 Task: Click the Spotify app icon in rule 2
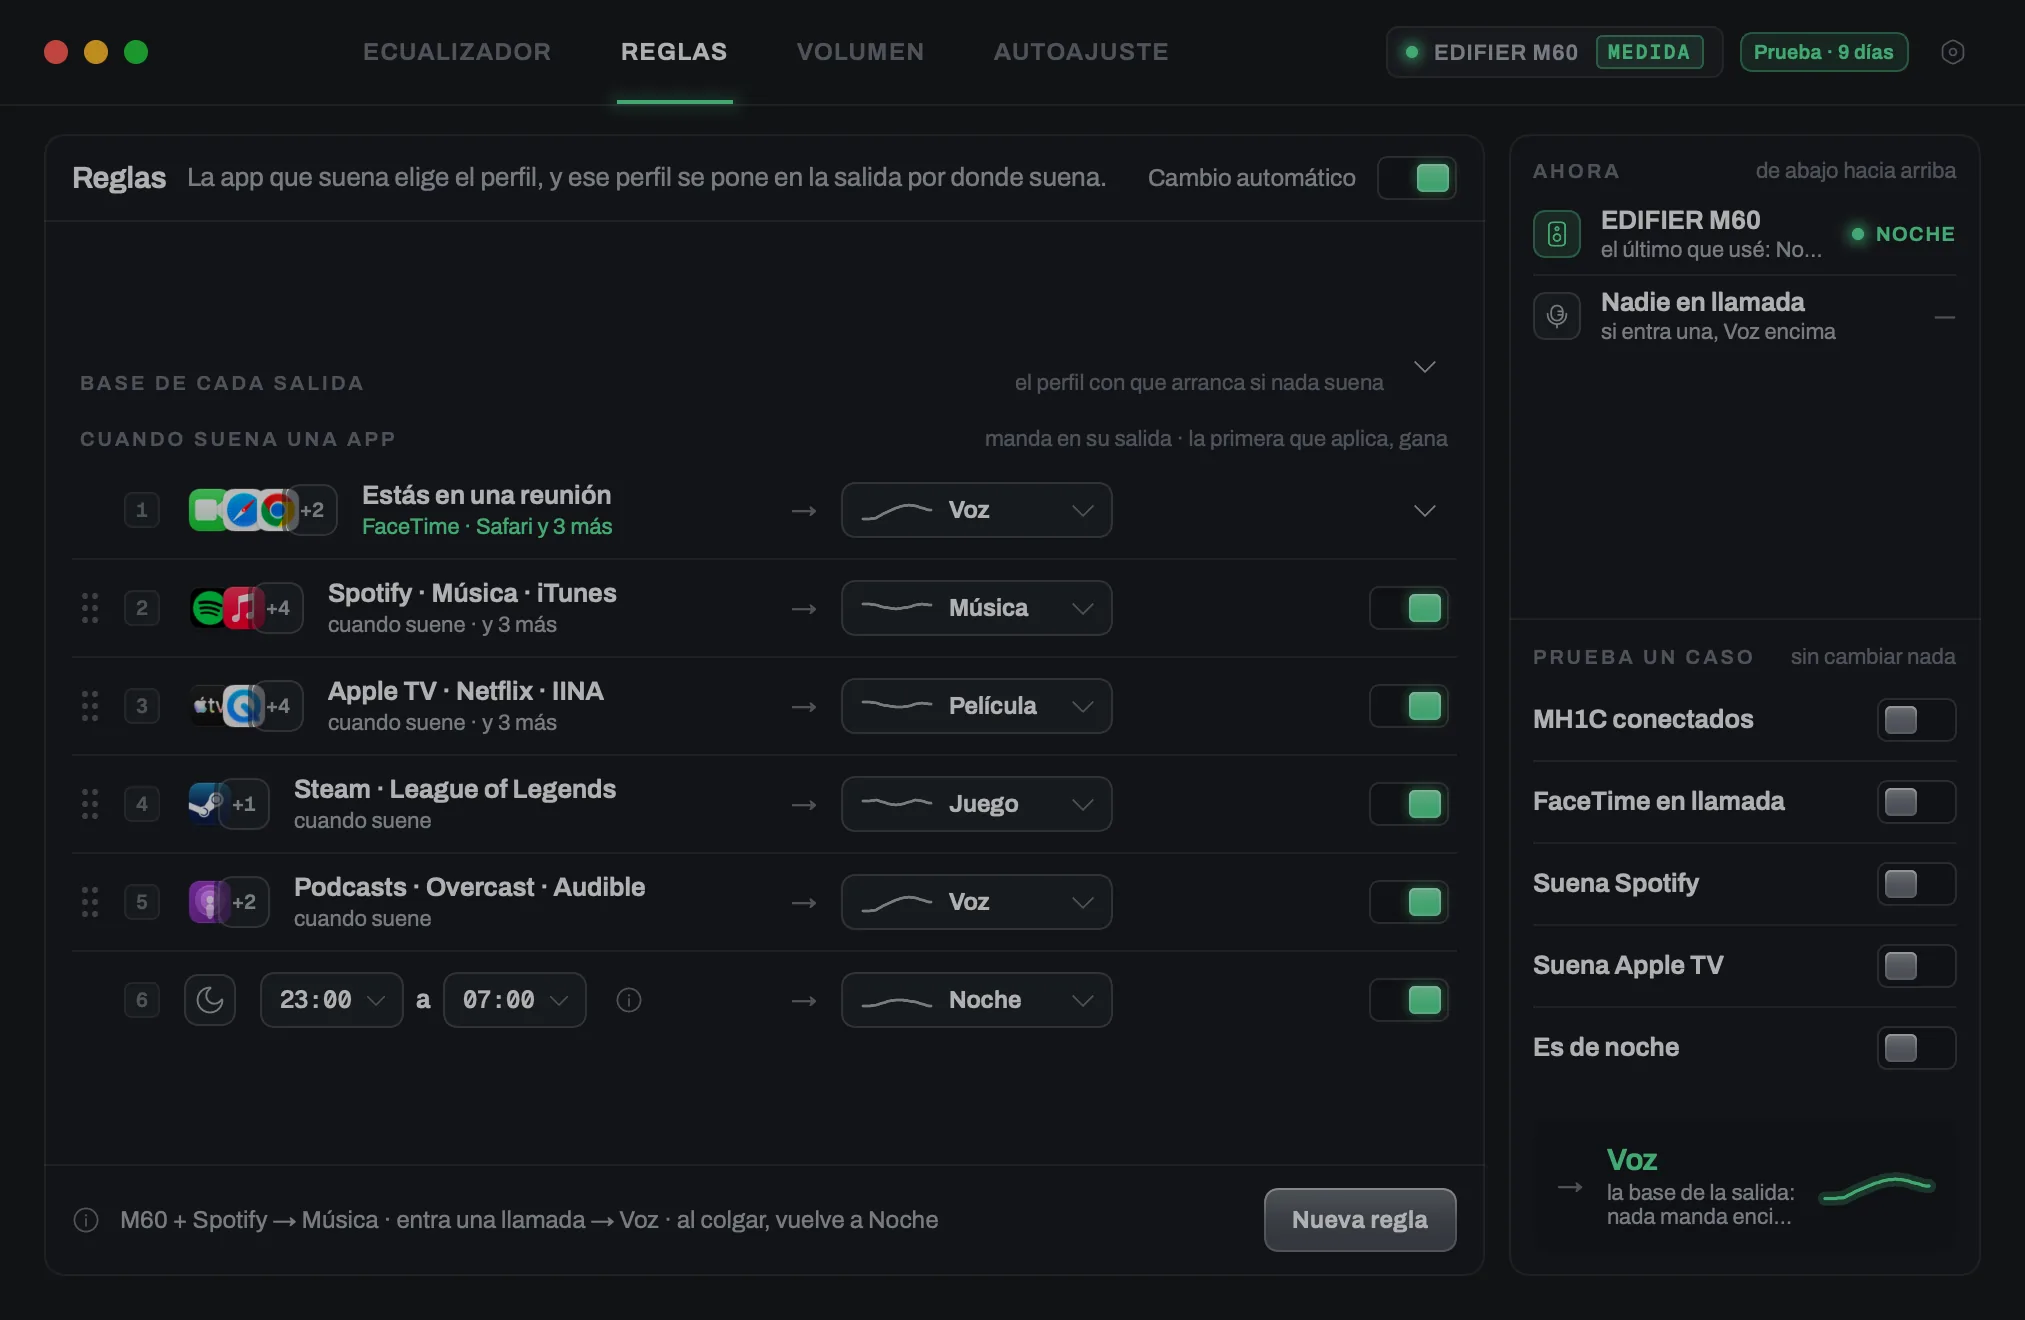(x=209, y=608)
